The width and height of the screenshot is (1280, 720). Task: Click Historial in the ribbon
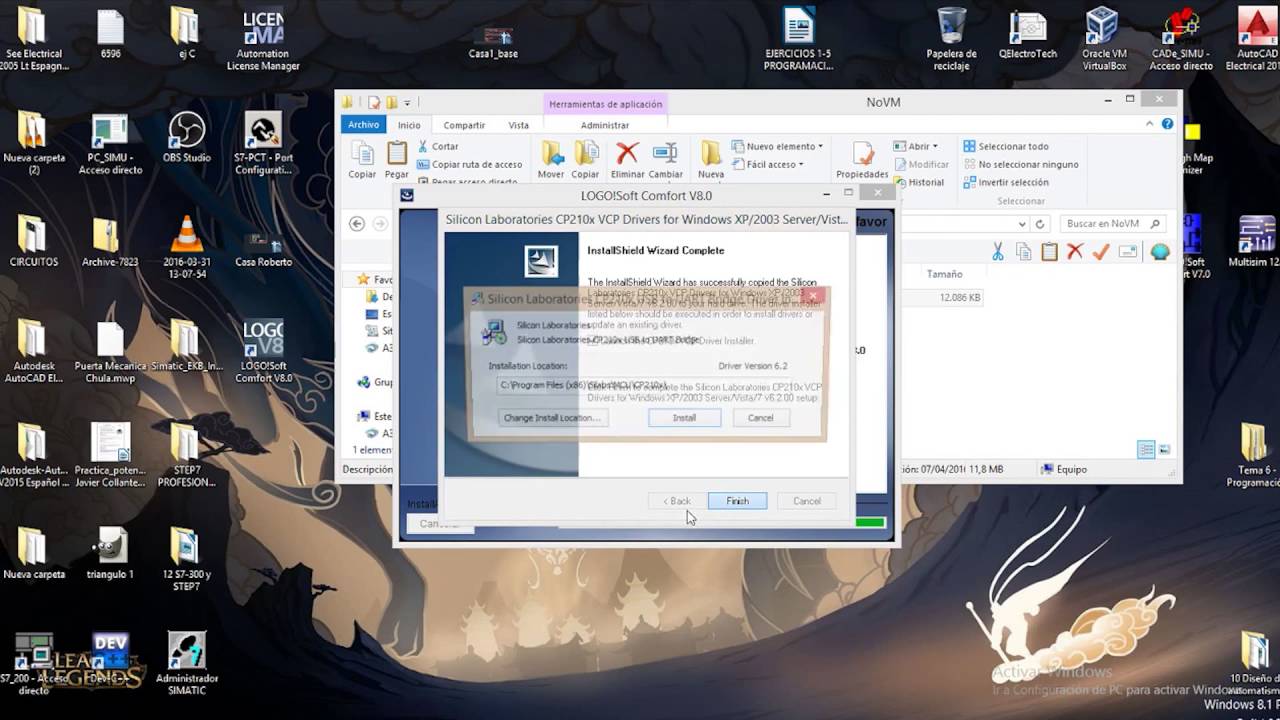(919, 182)
